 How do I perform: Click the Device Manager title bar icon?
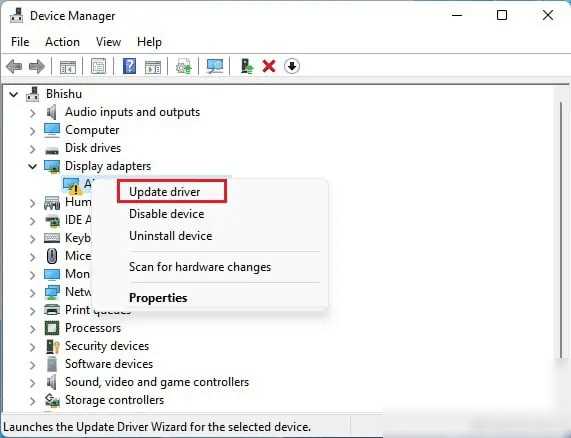coord(16,15)
